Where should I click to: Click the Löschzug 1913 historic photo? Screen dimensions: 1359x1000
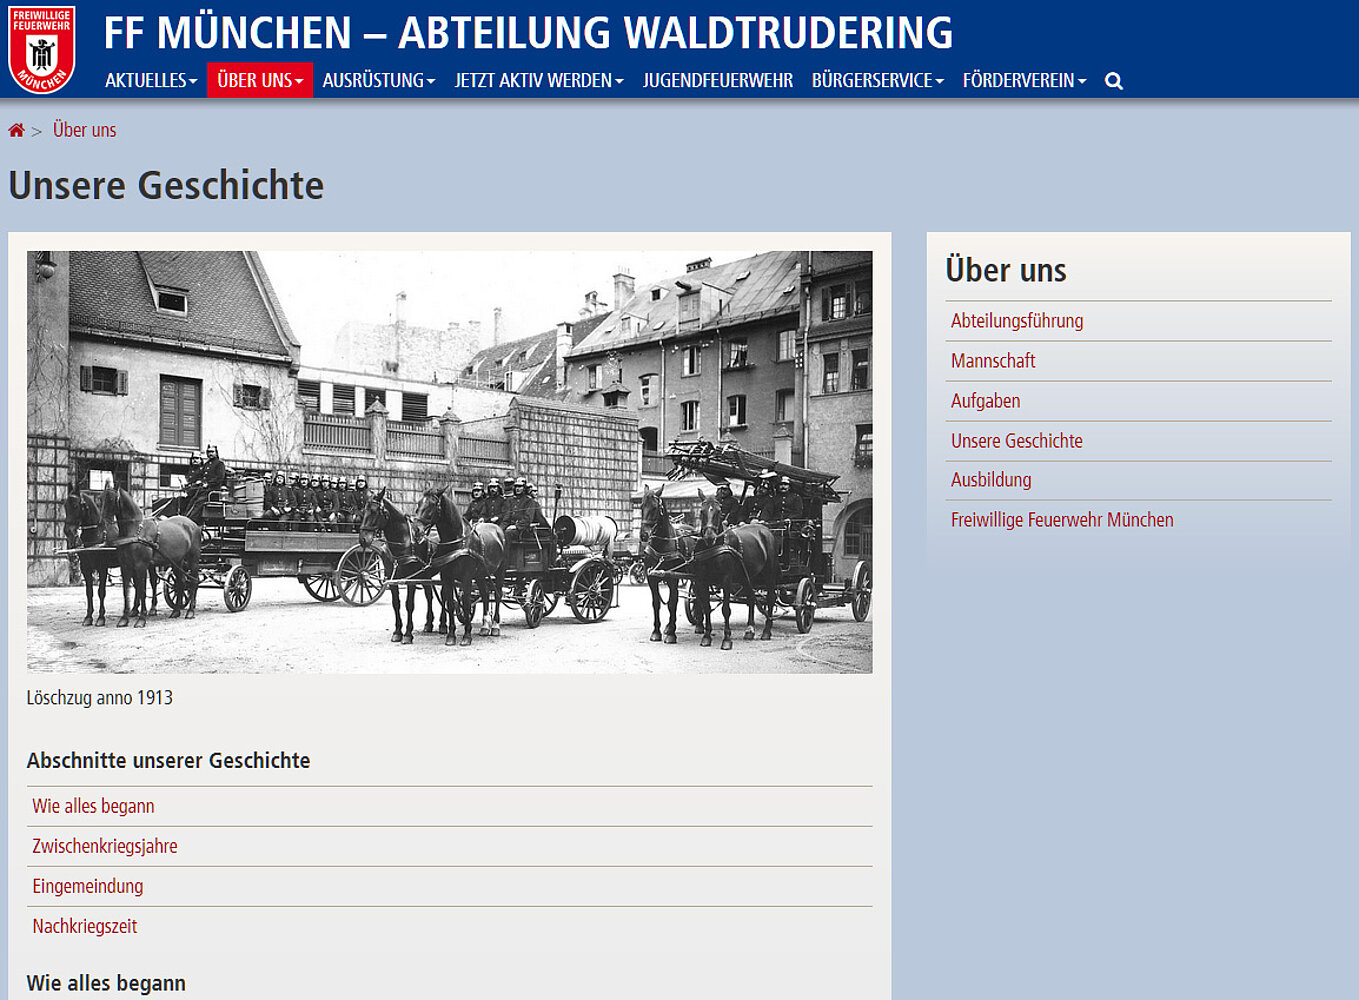pos(449,462)
